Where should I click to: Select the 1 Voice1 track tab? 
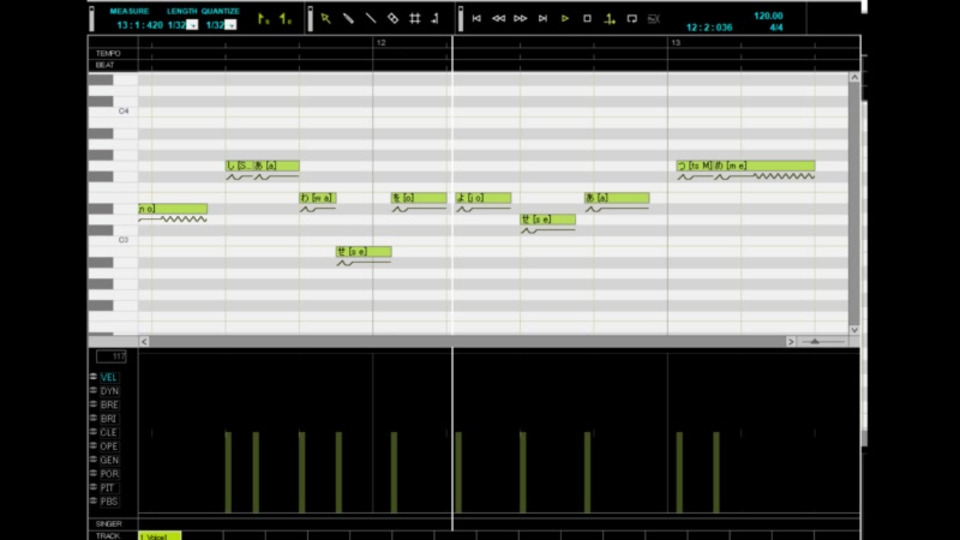point(160,536)
